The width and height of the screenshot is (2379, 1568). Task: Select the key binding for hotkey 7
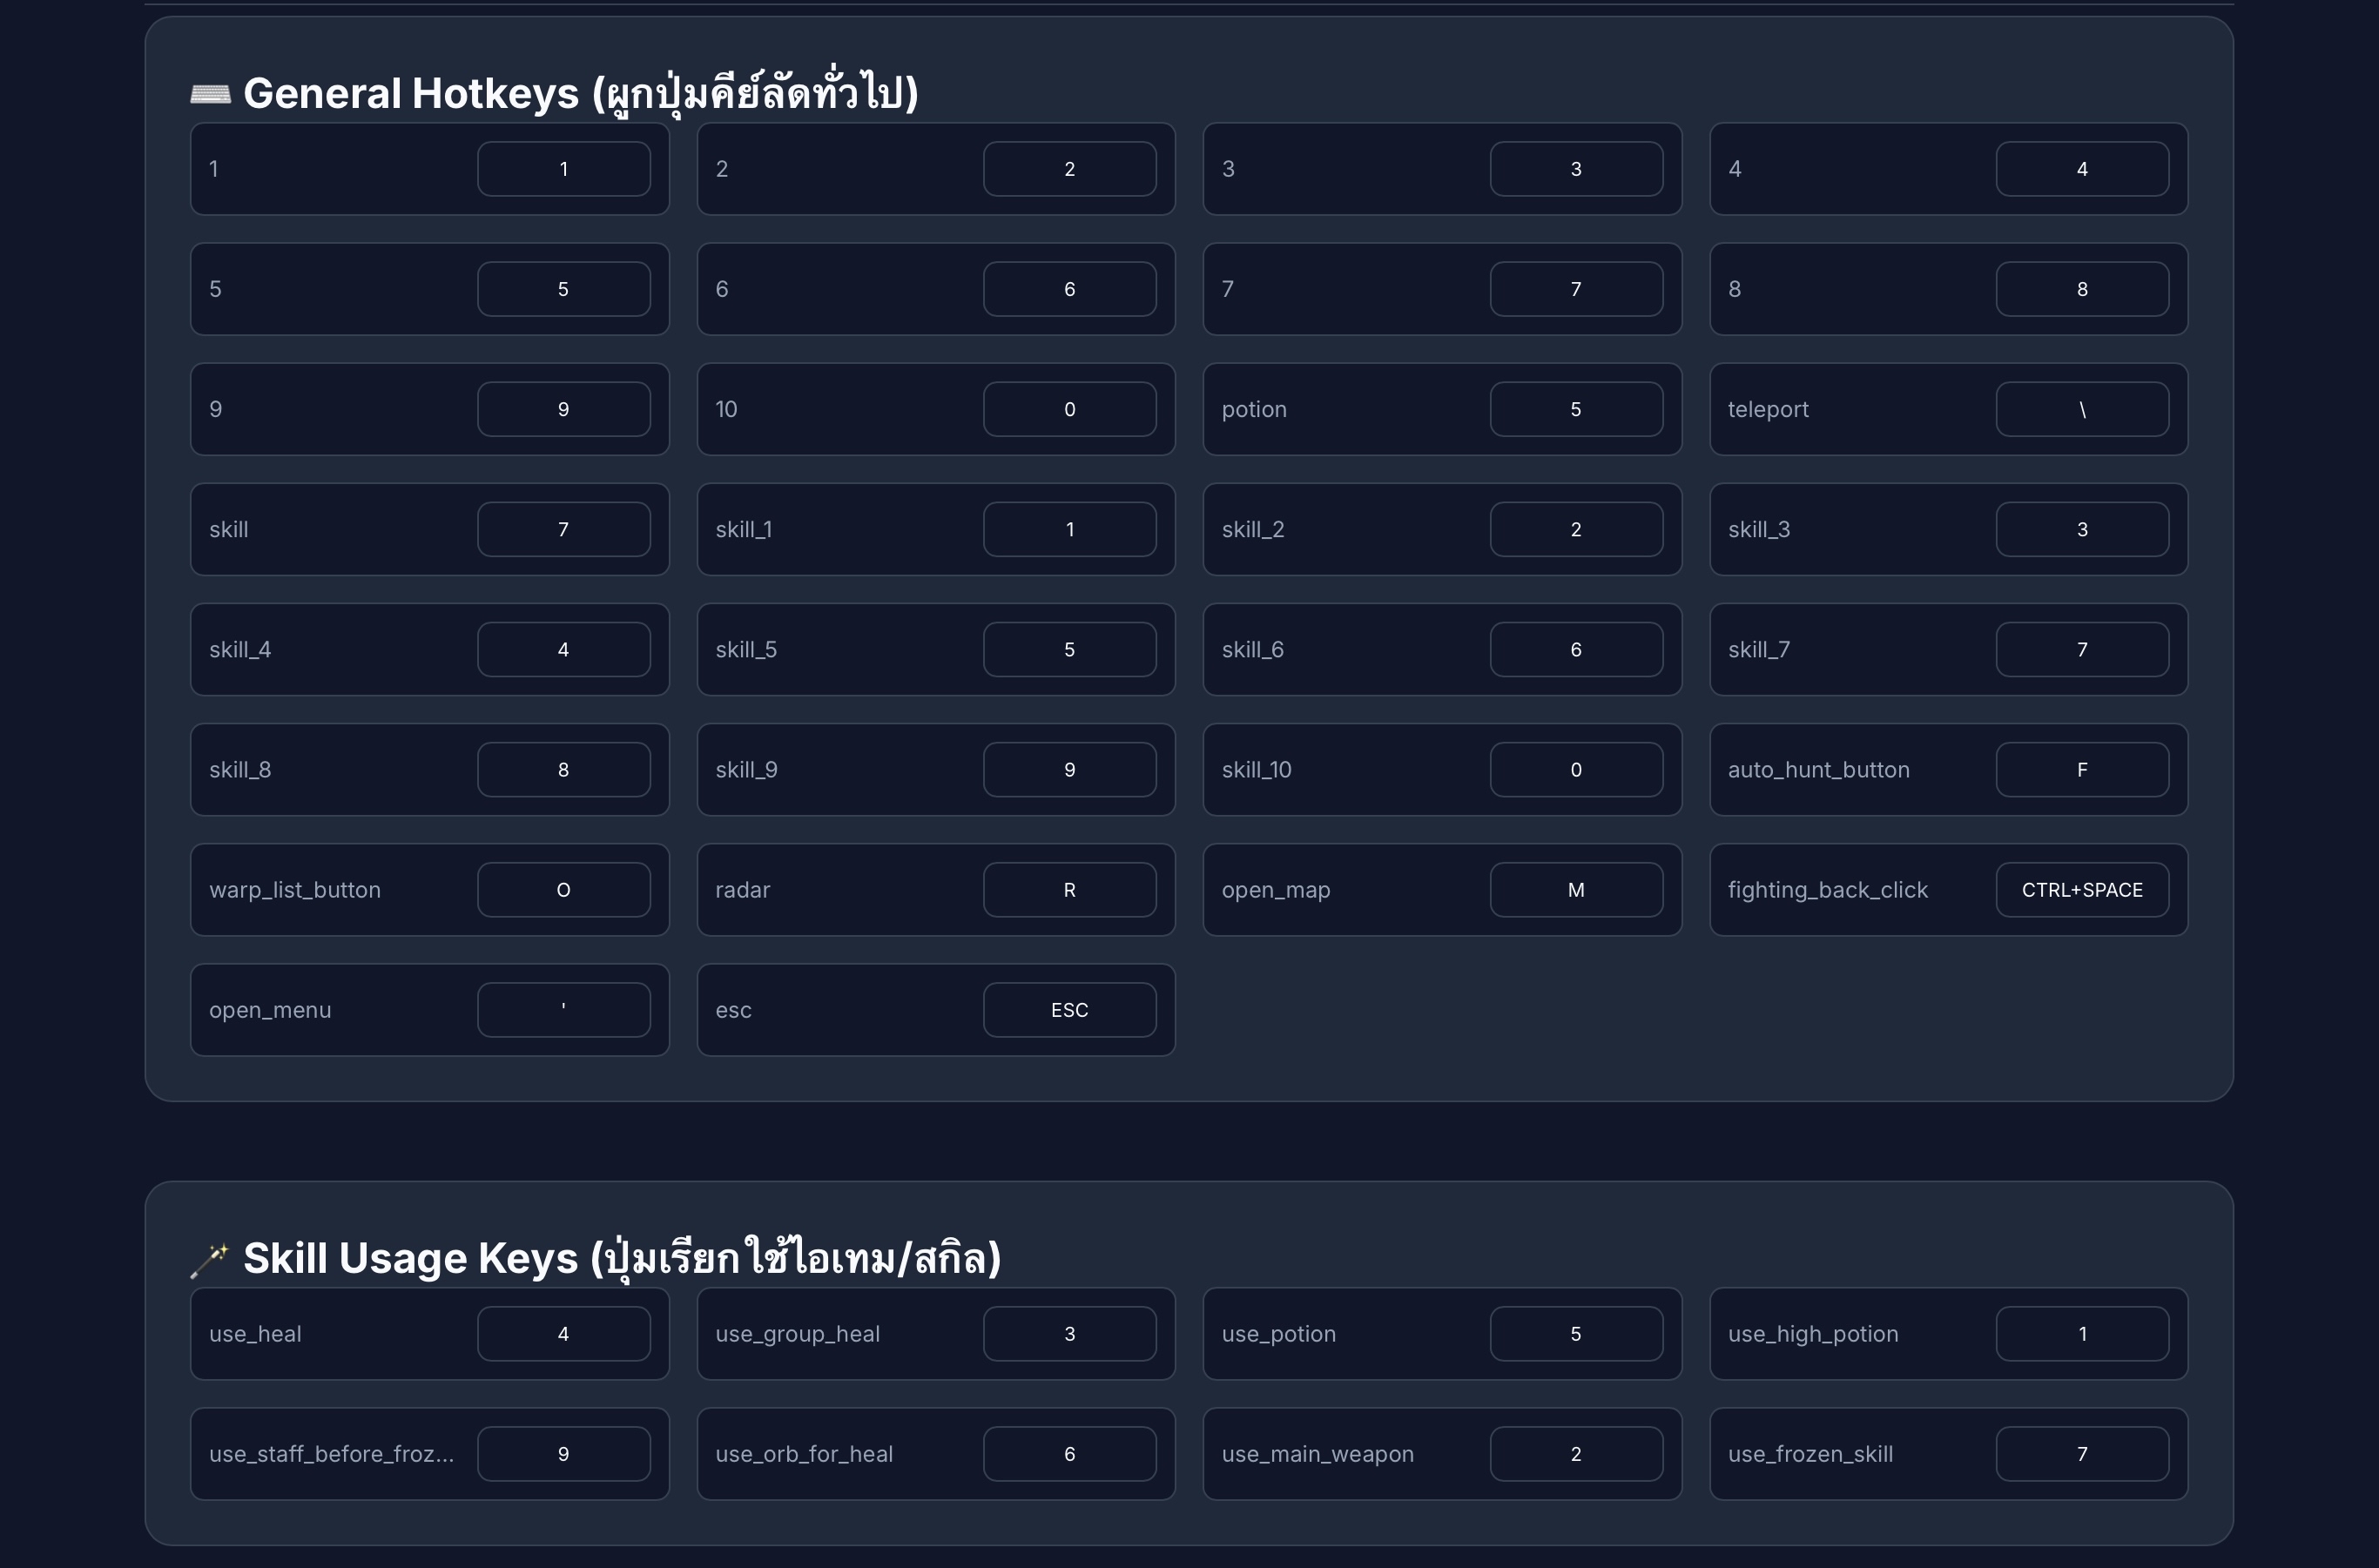coord(1576,289)
